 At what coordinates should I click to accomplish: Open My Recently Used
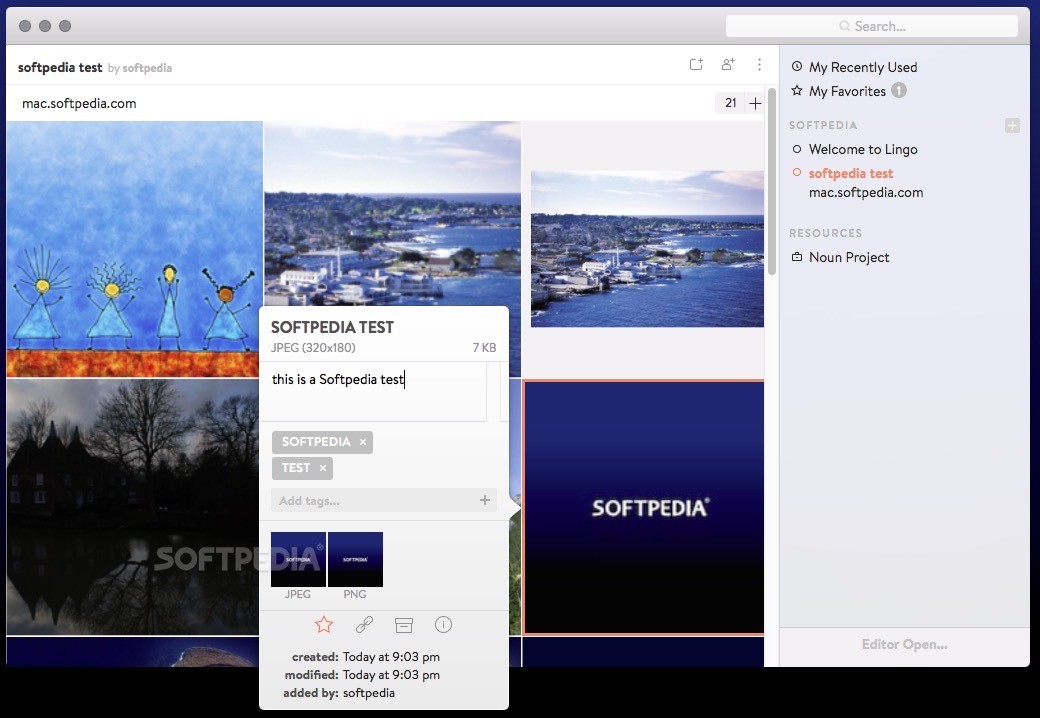[x=863, y=67]
